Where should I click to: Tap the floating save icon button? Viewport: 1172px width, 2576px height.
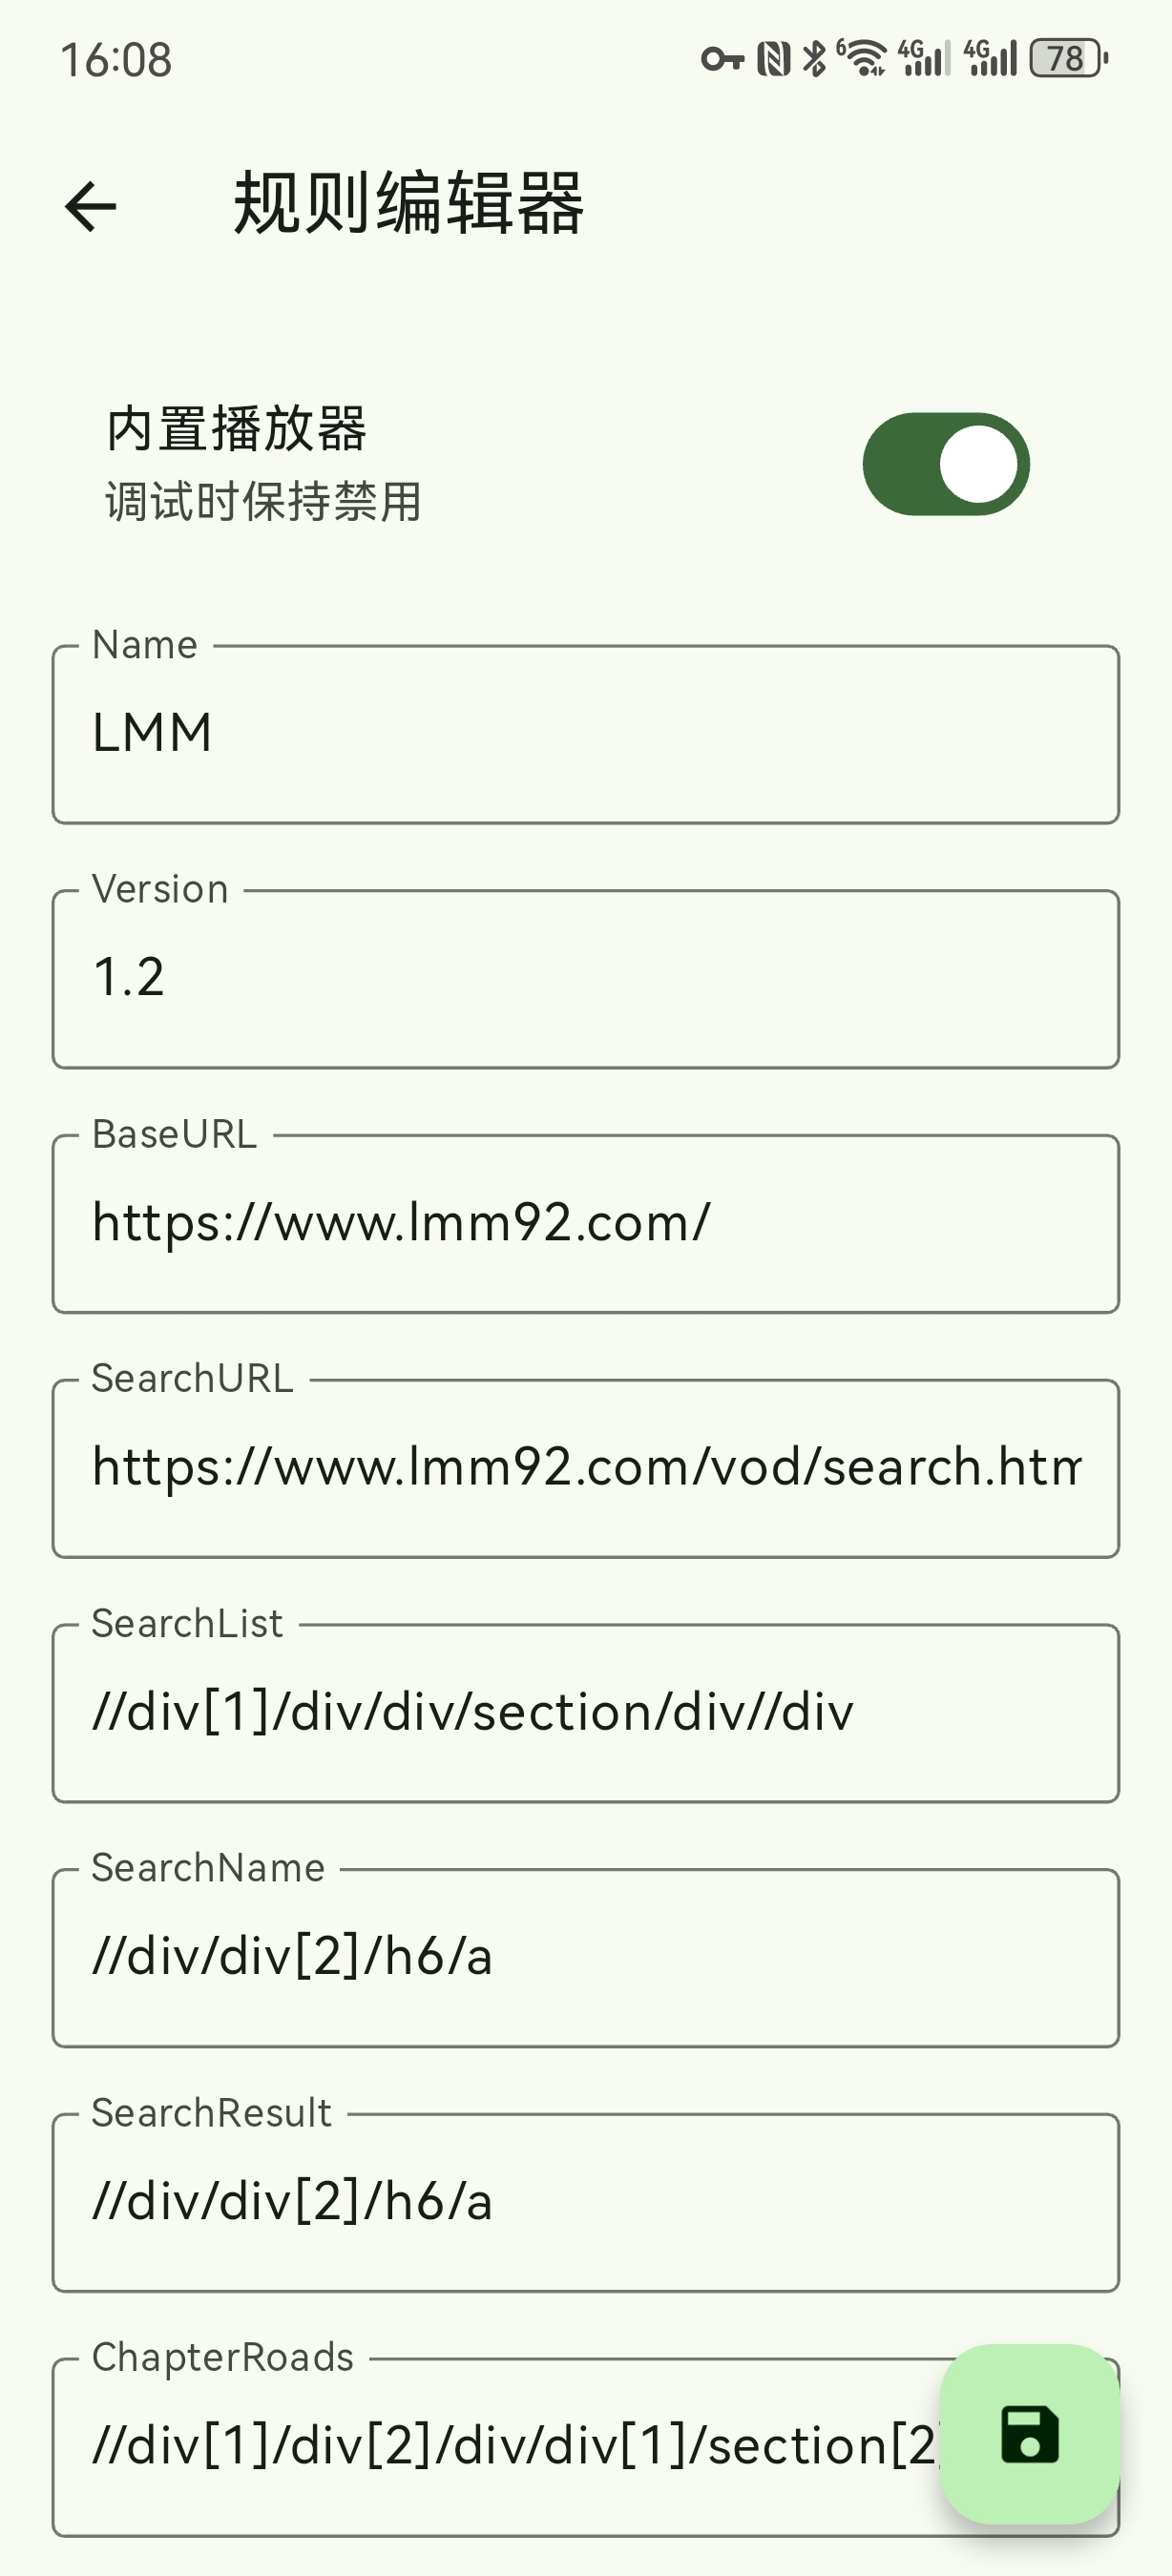(1029, 2434)
